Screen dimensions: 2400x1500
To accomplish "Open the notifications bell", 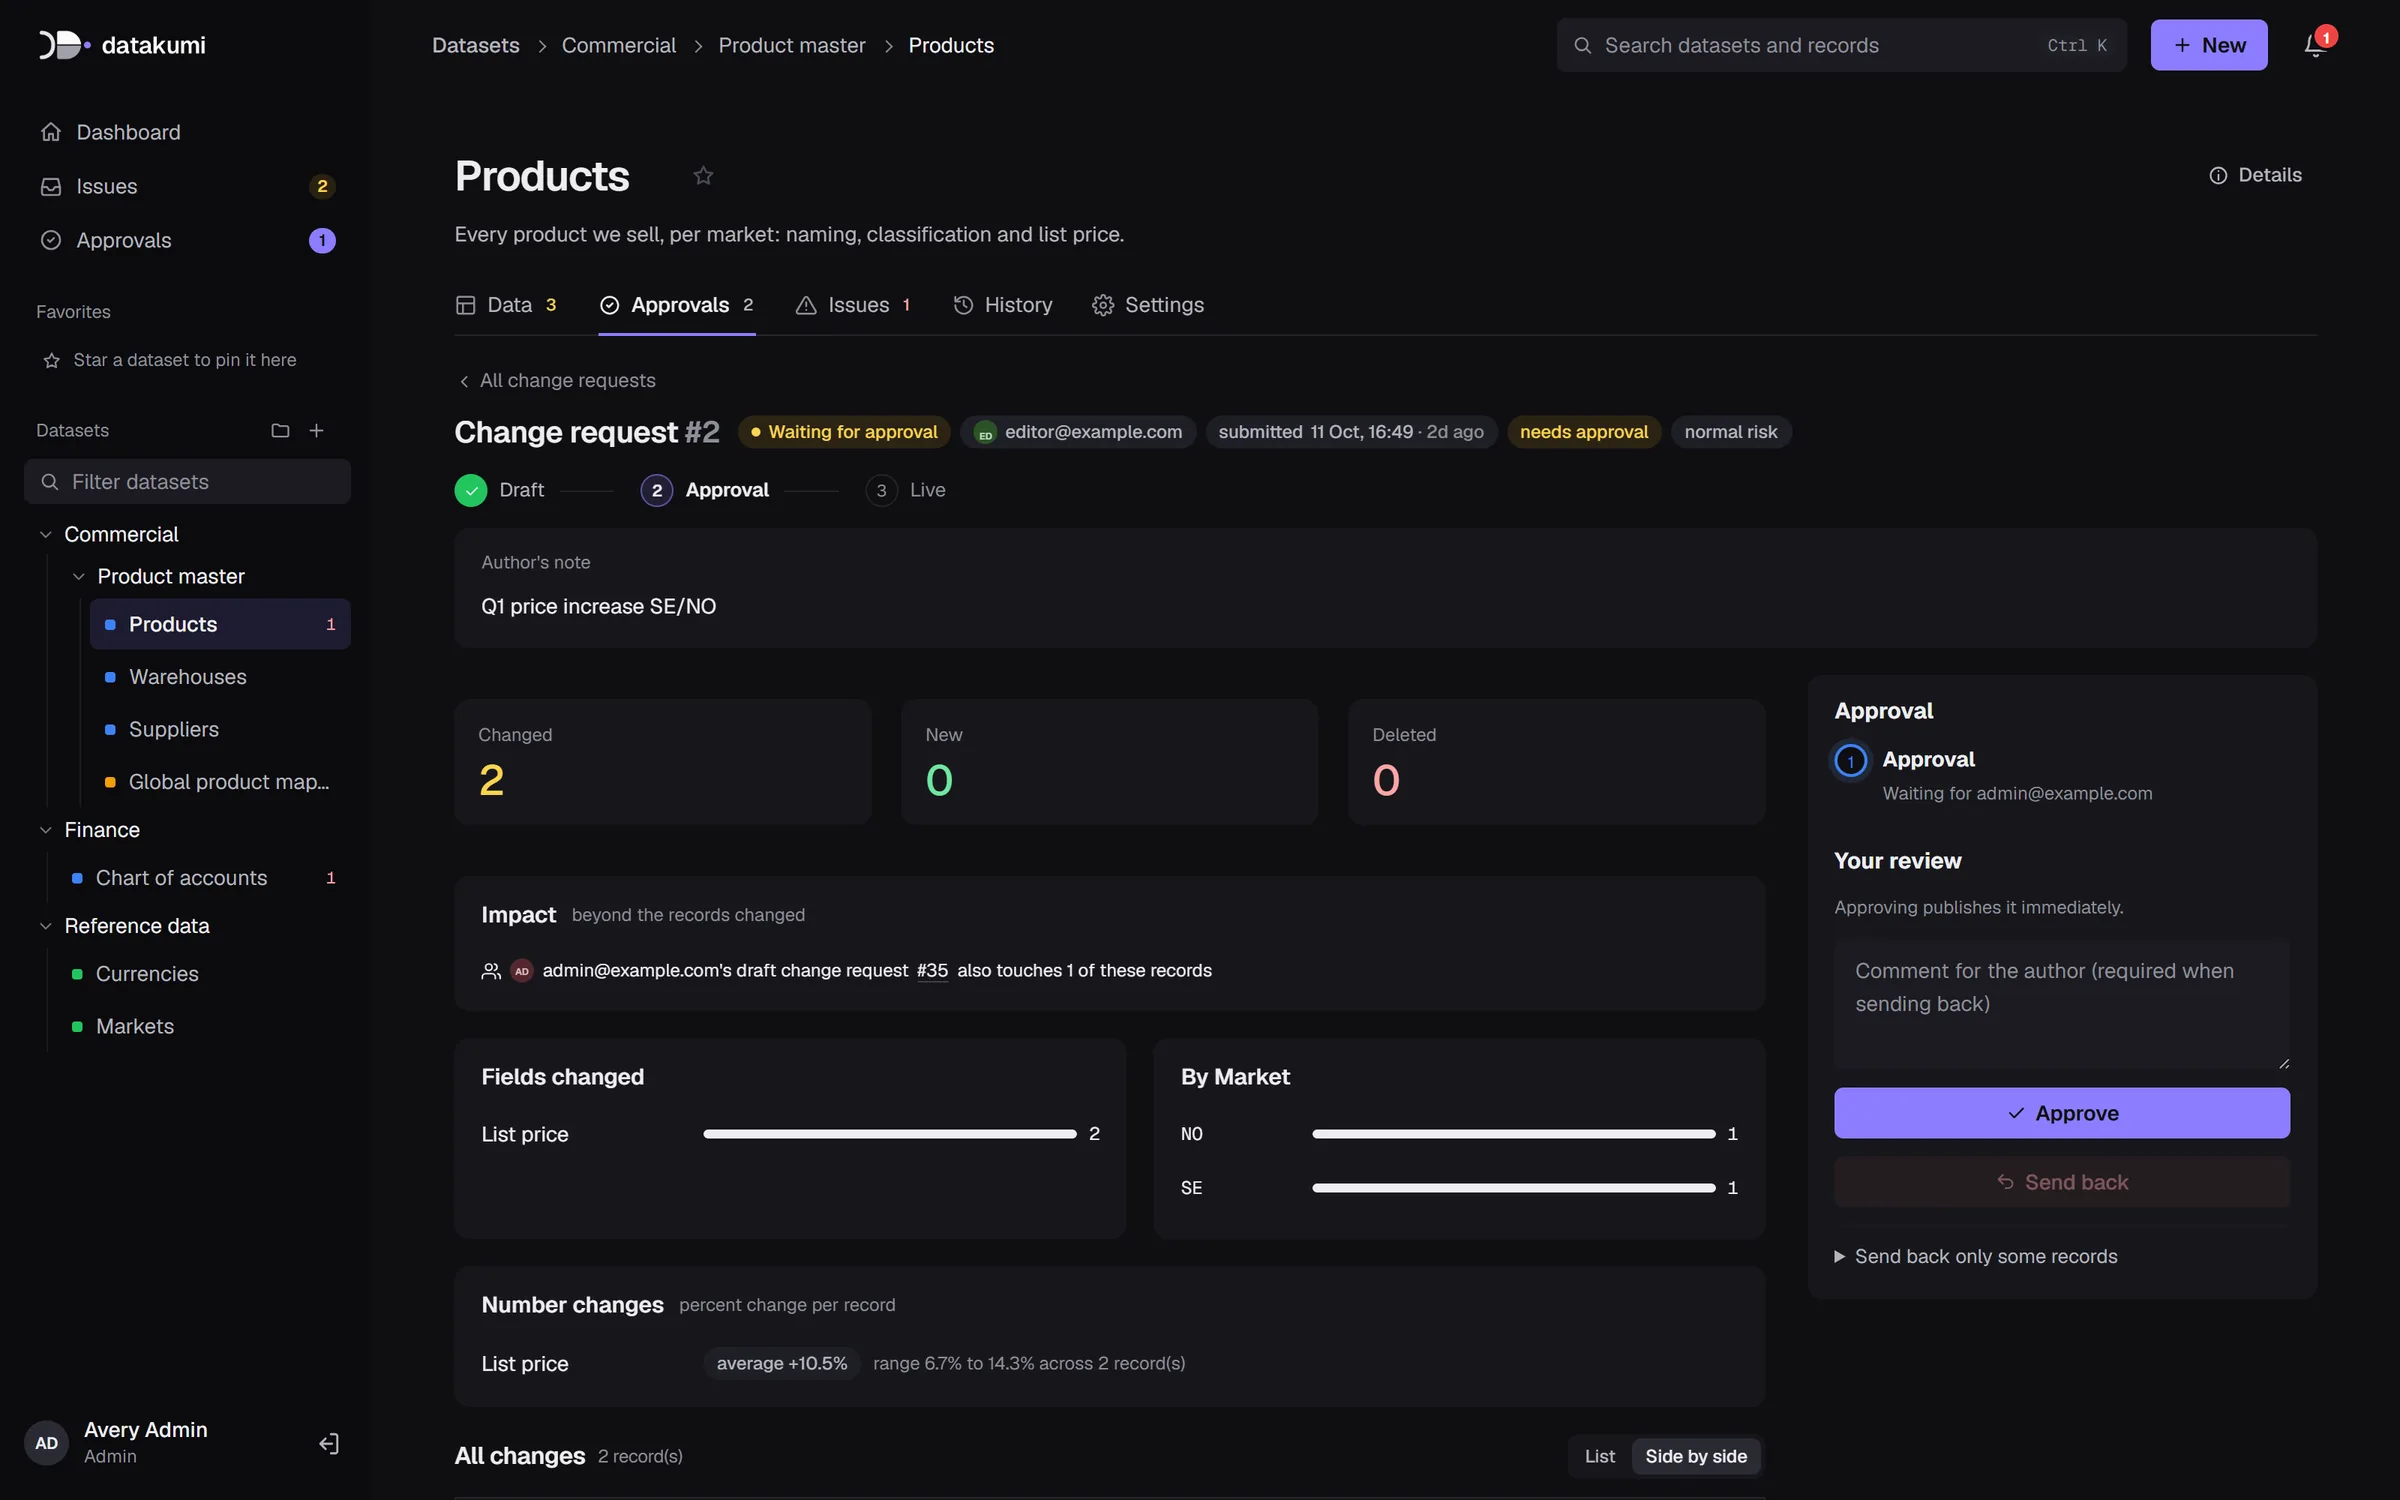I will coord(2314,45).
